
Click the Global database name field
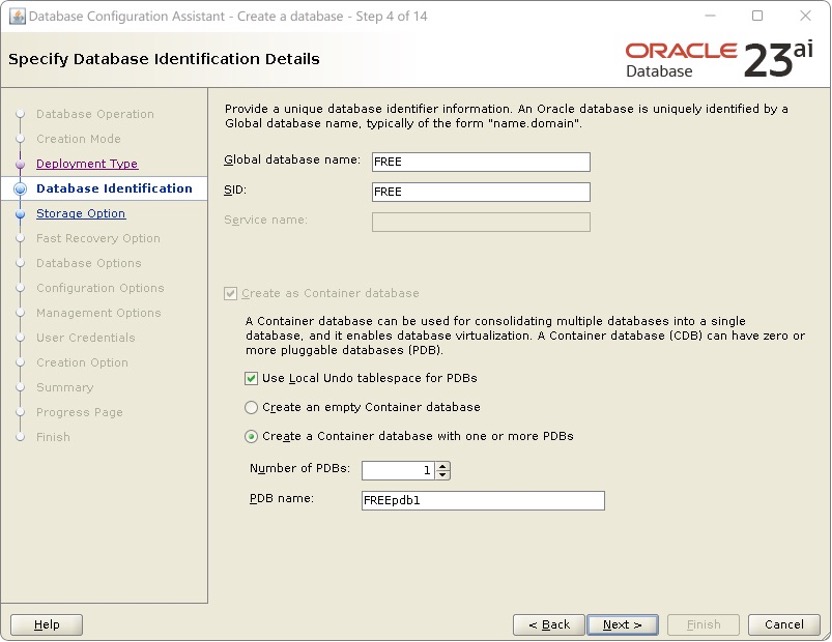point(480,161)
